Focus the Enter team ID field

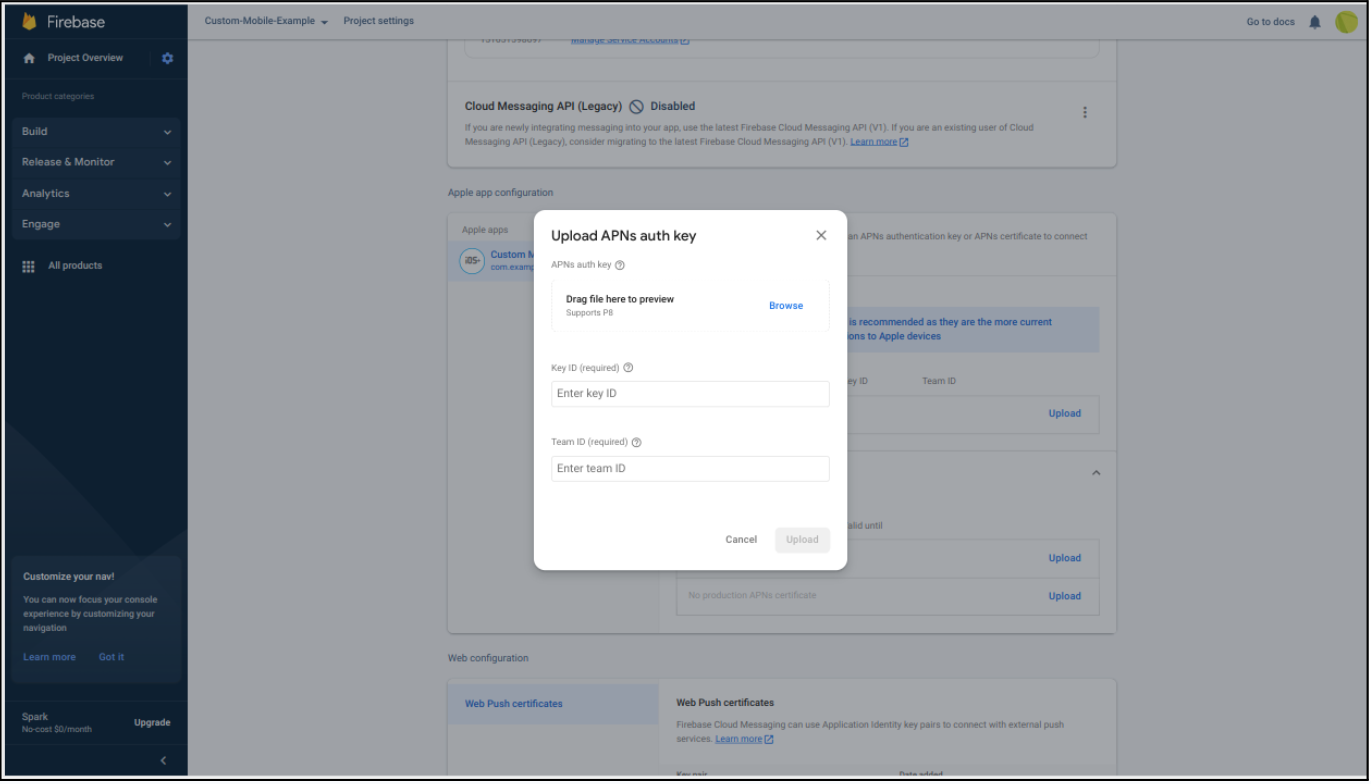tap(690, 469)
